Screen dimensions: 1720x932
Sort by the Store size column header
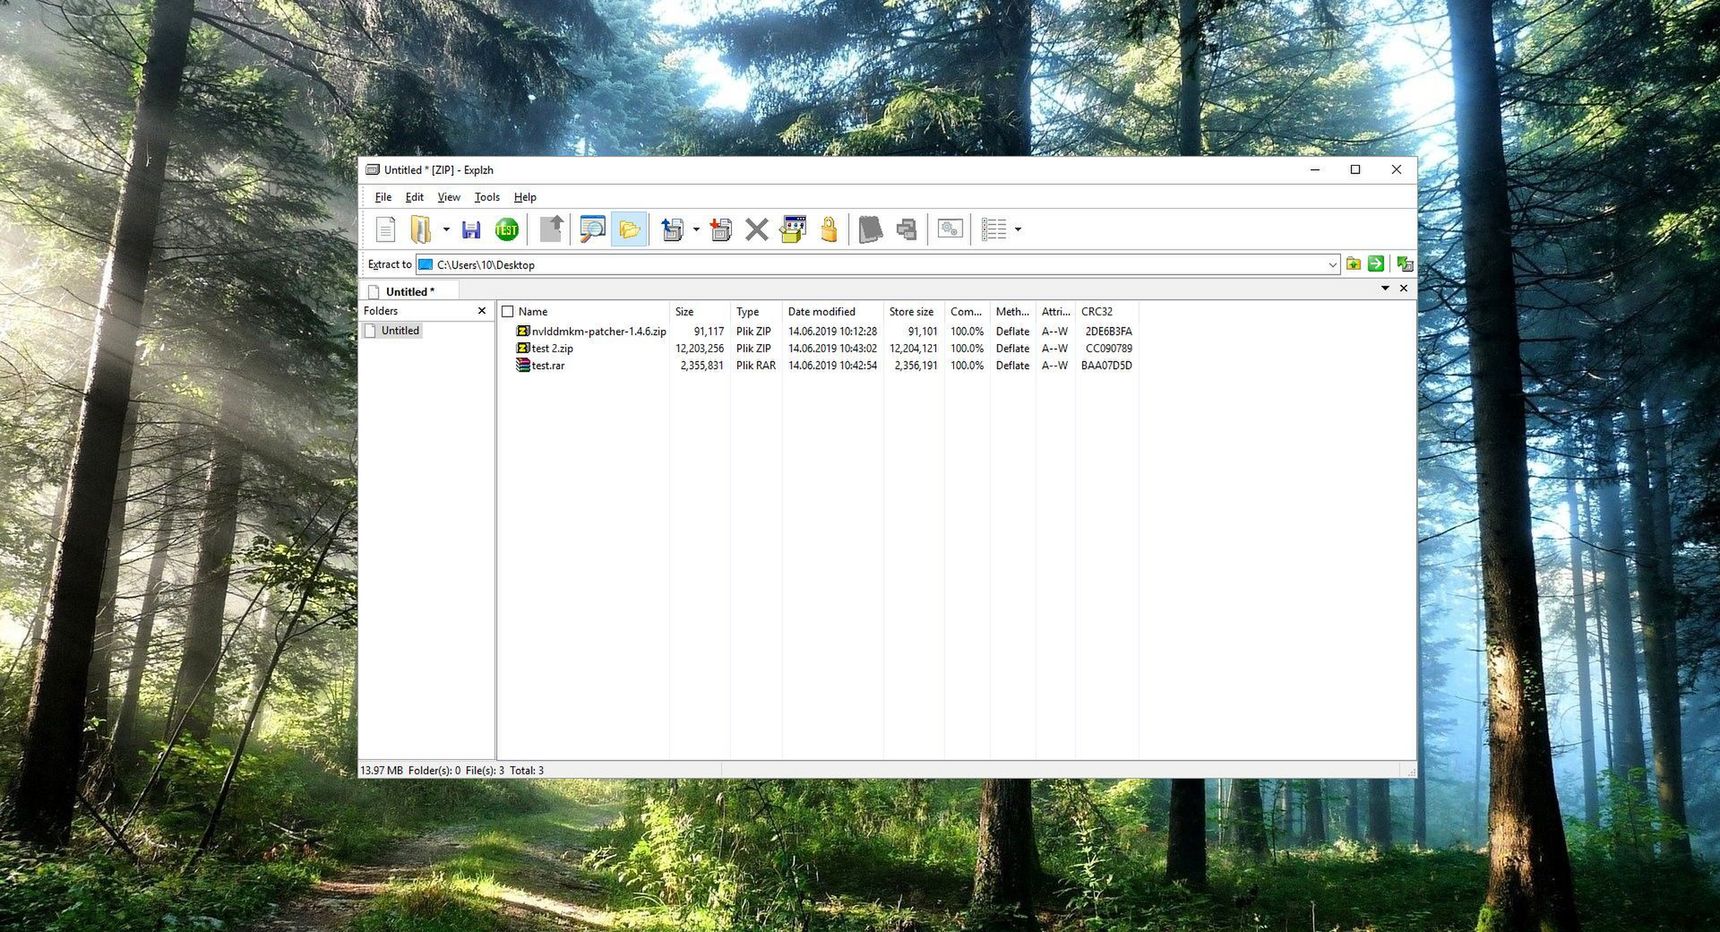[x=913, y=312]
